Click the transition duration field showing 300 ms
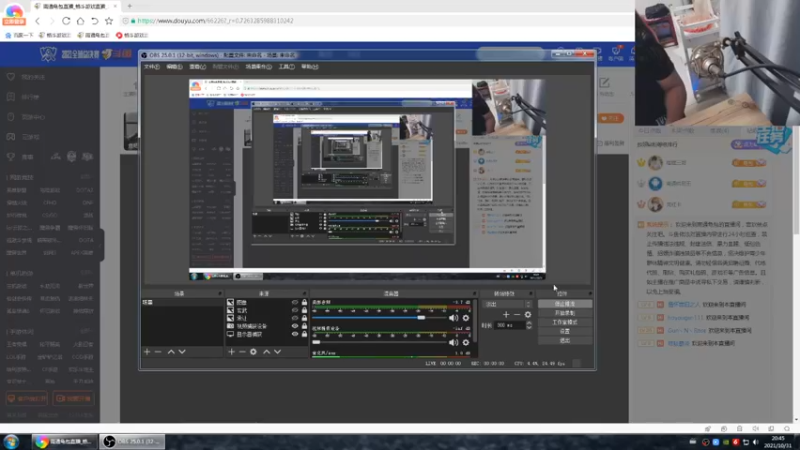Image resolution: width=800 pixels, height=450 pixels. click(x=509, y=325)
